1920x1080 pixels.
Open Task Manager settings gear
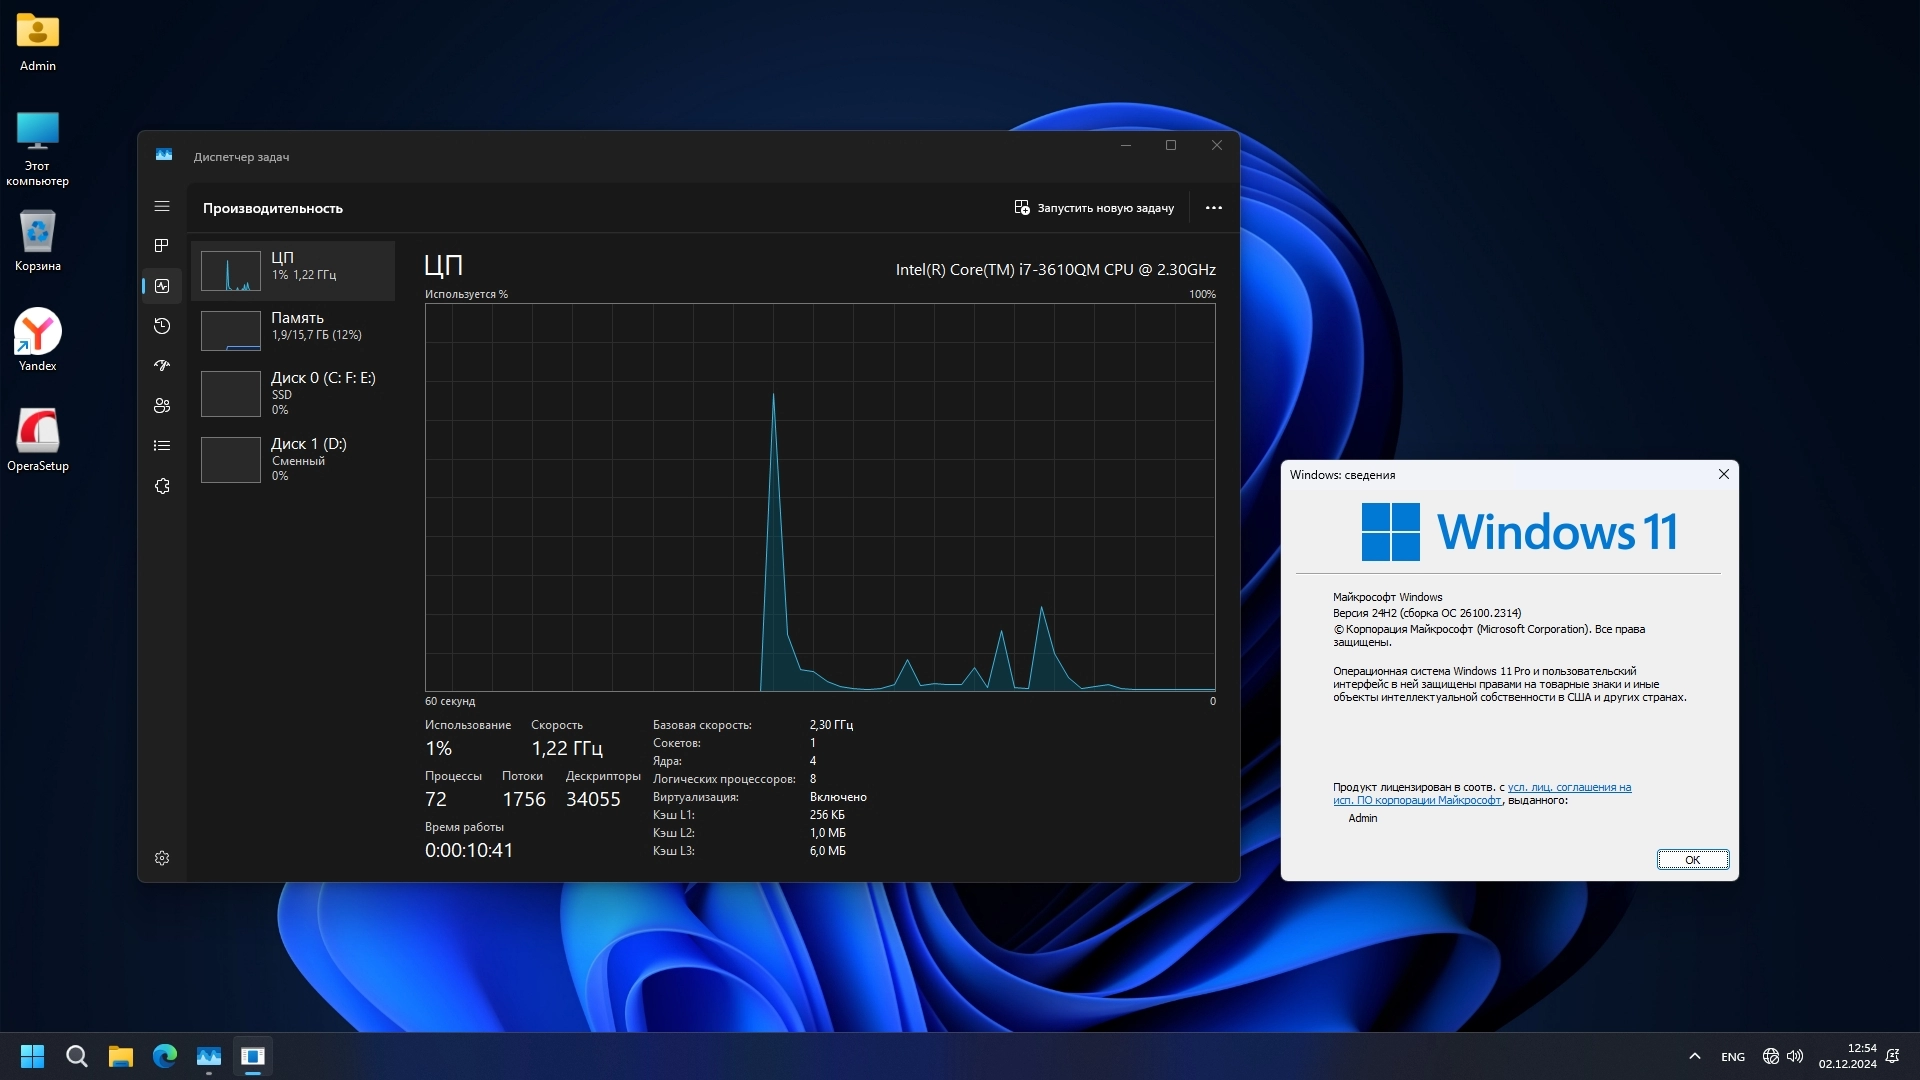point(162,858)
